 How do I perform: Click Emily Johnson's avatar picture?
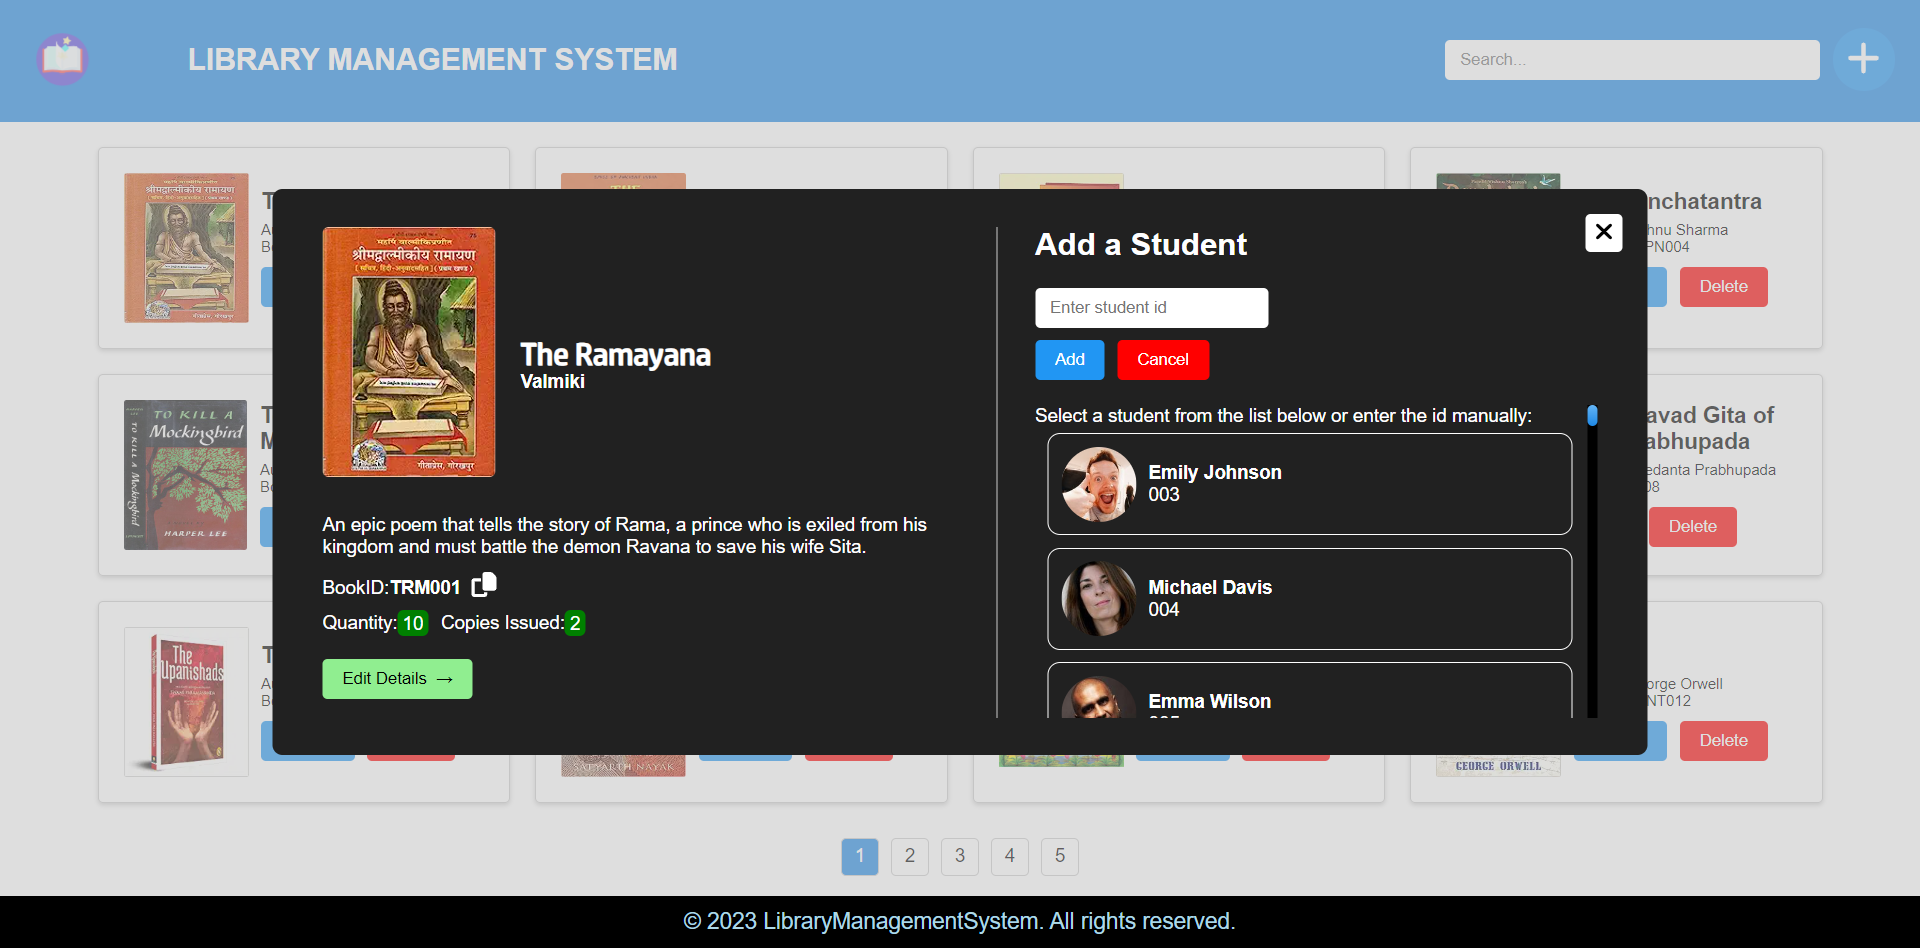coord(1098,484)
